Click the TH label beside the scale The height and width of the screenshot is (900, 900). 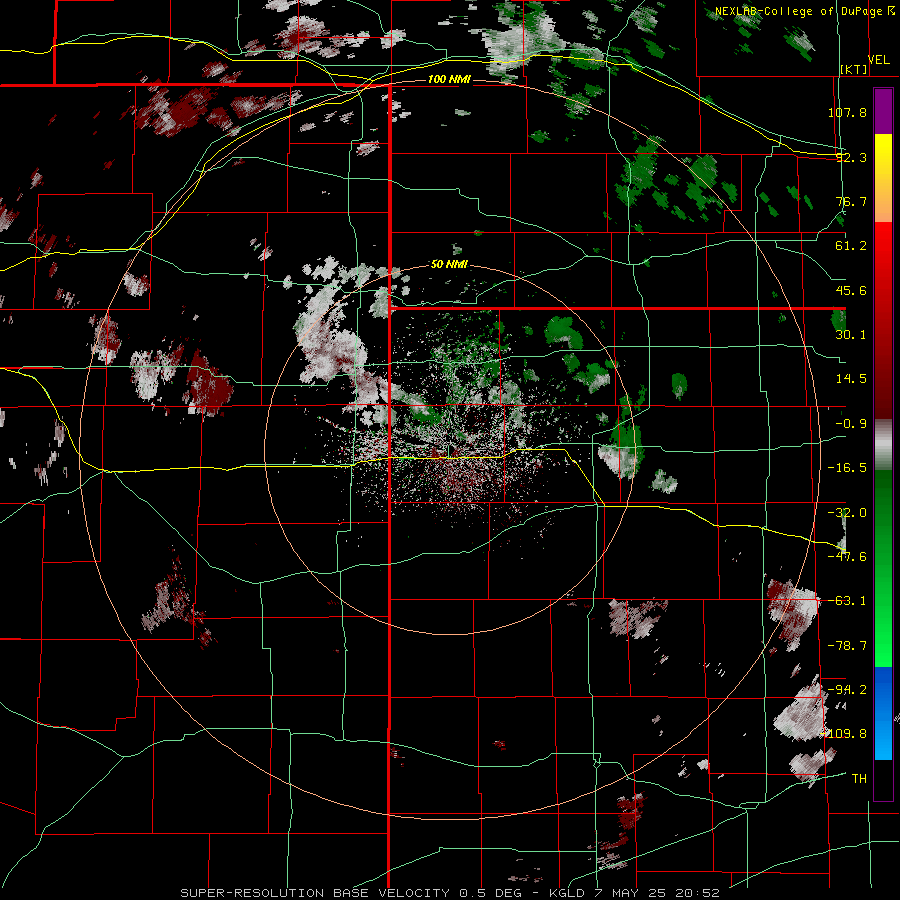pyautogui.click(x=859, y=779)
